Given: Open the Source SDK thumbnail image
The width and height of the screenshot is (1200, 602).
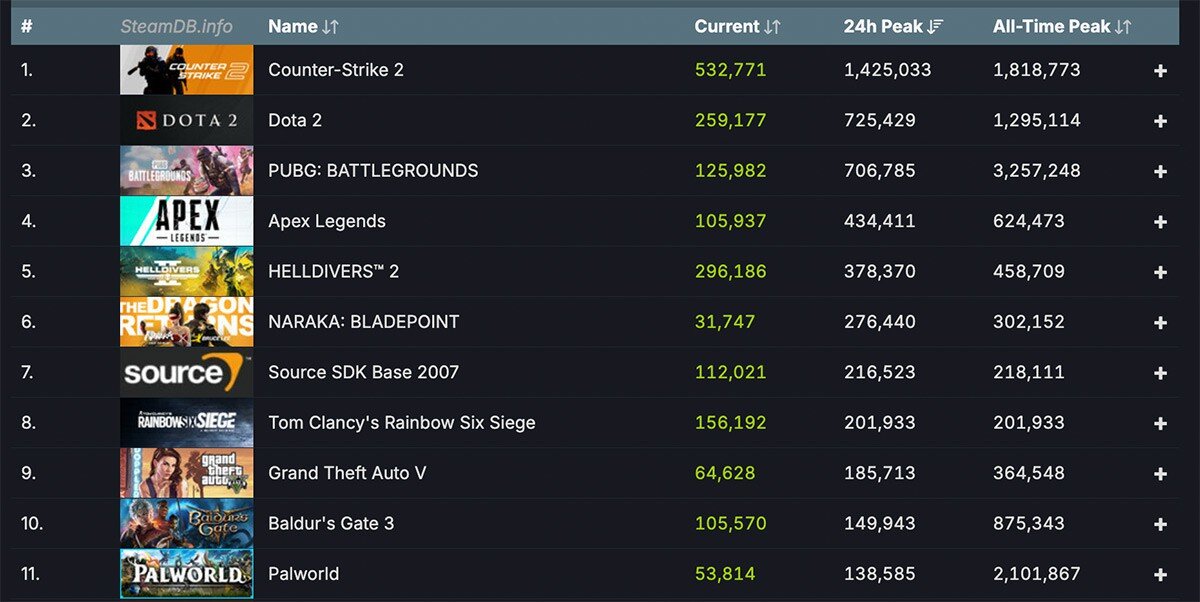Looking at the screenshot, I should 187,372.
